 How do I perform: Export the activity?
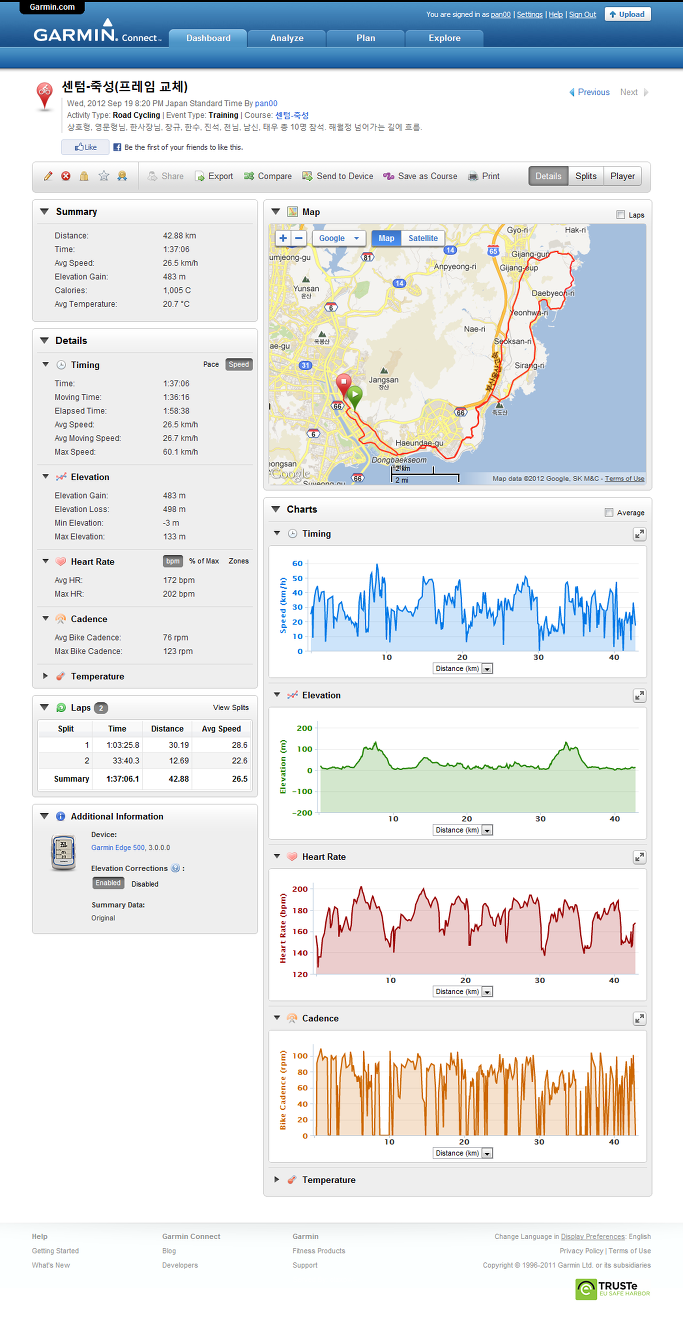(213, 176)
